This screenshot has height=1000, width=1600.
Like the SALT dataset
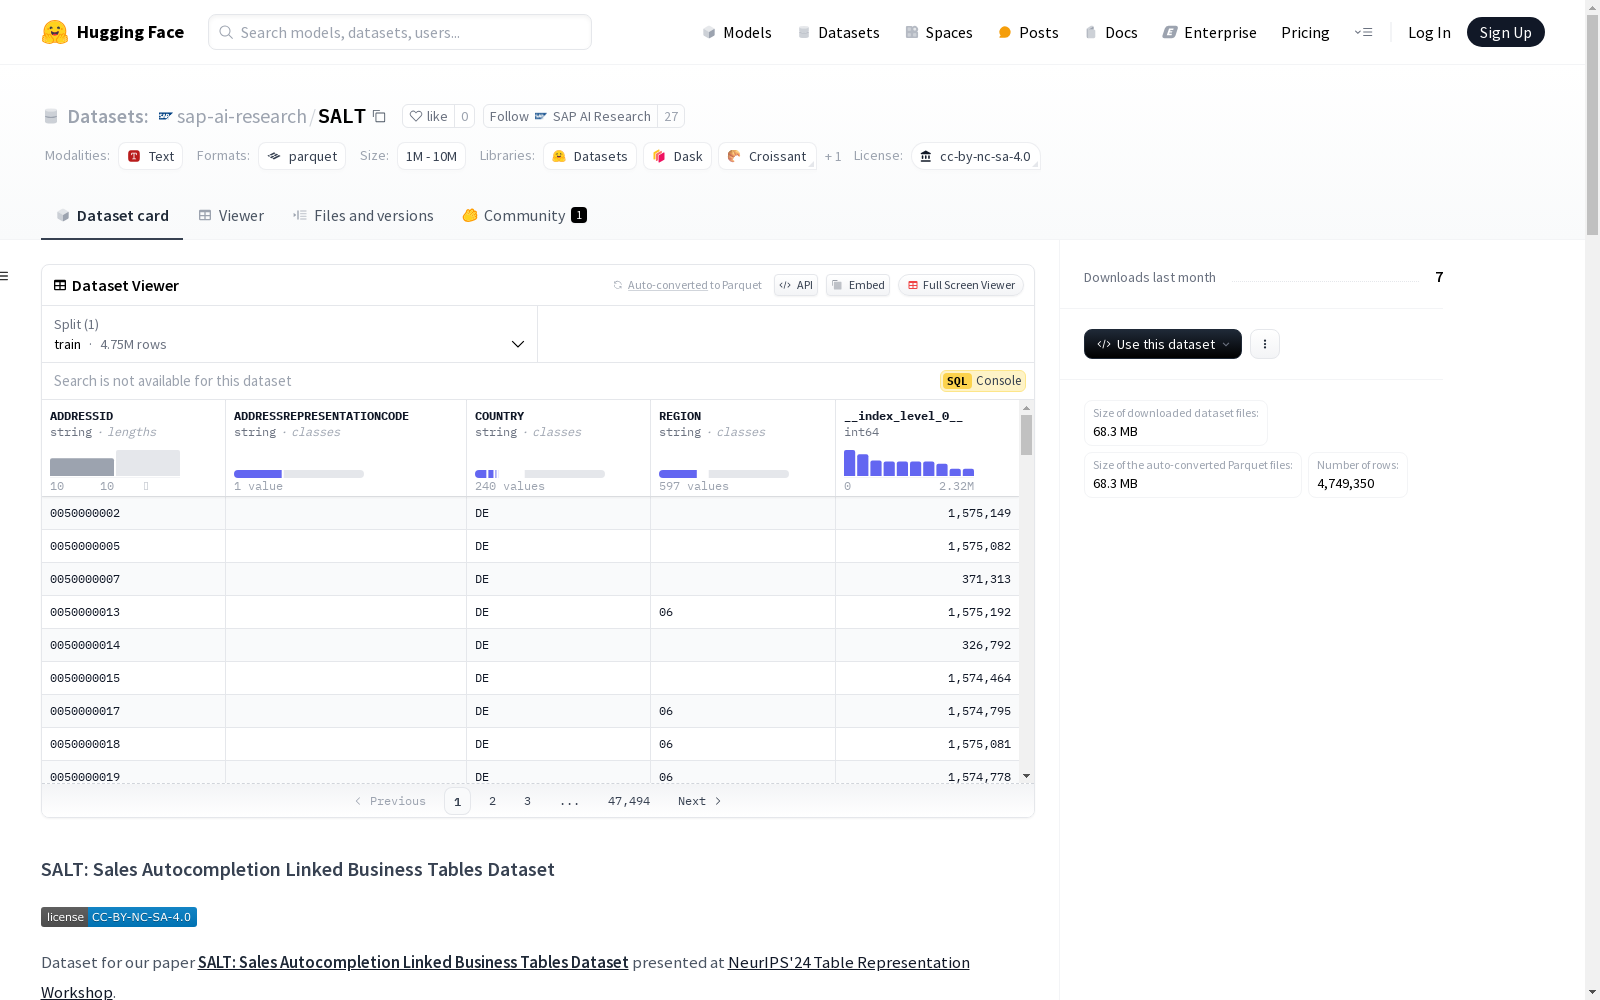click(x=428, y=116)
